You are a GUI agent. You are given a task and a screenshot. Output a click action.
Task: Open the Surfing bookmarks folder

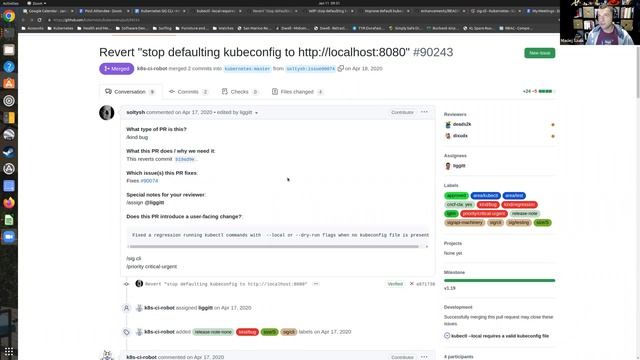(x=162, y=28)
